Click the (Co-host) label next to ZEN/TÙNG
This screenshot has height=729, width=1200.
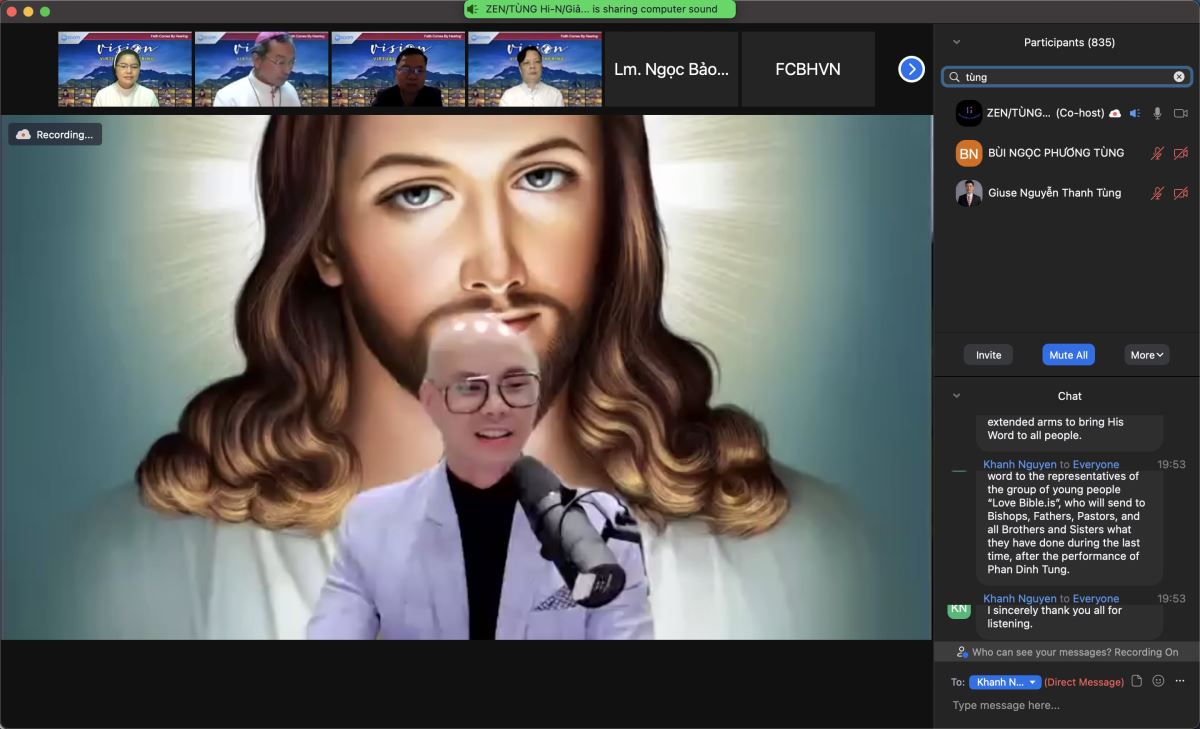(1080, 113)
